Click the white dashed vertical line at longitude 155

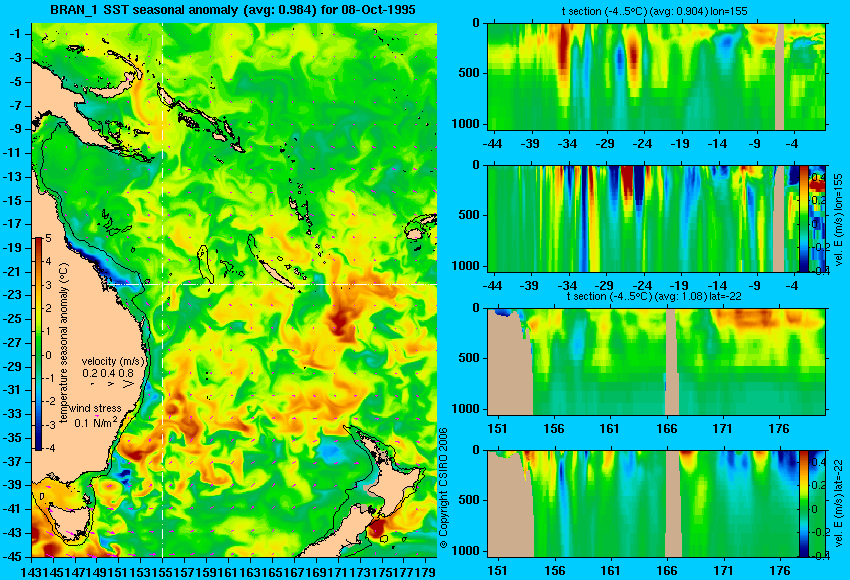point(163,290)
